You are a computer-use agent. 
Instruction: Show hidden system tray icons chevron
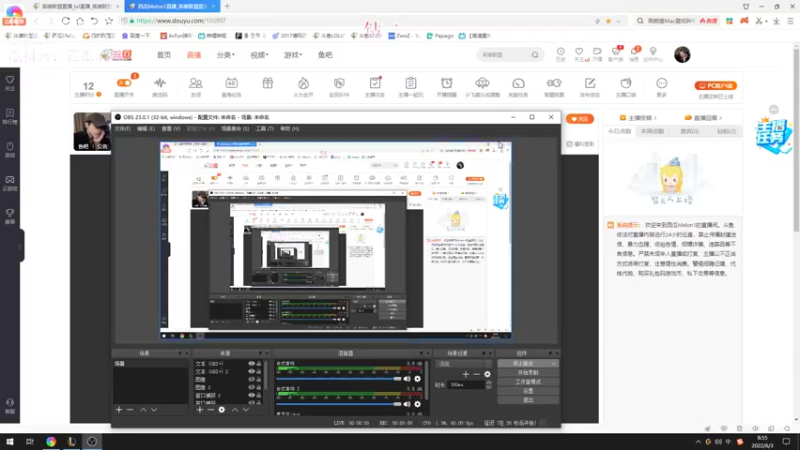click(x=697, y=442)
